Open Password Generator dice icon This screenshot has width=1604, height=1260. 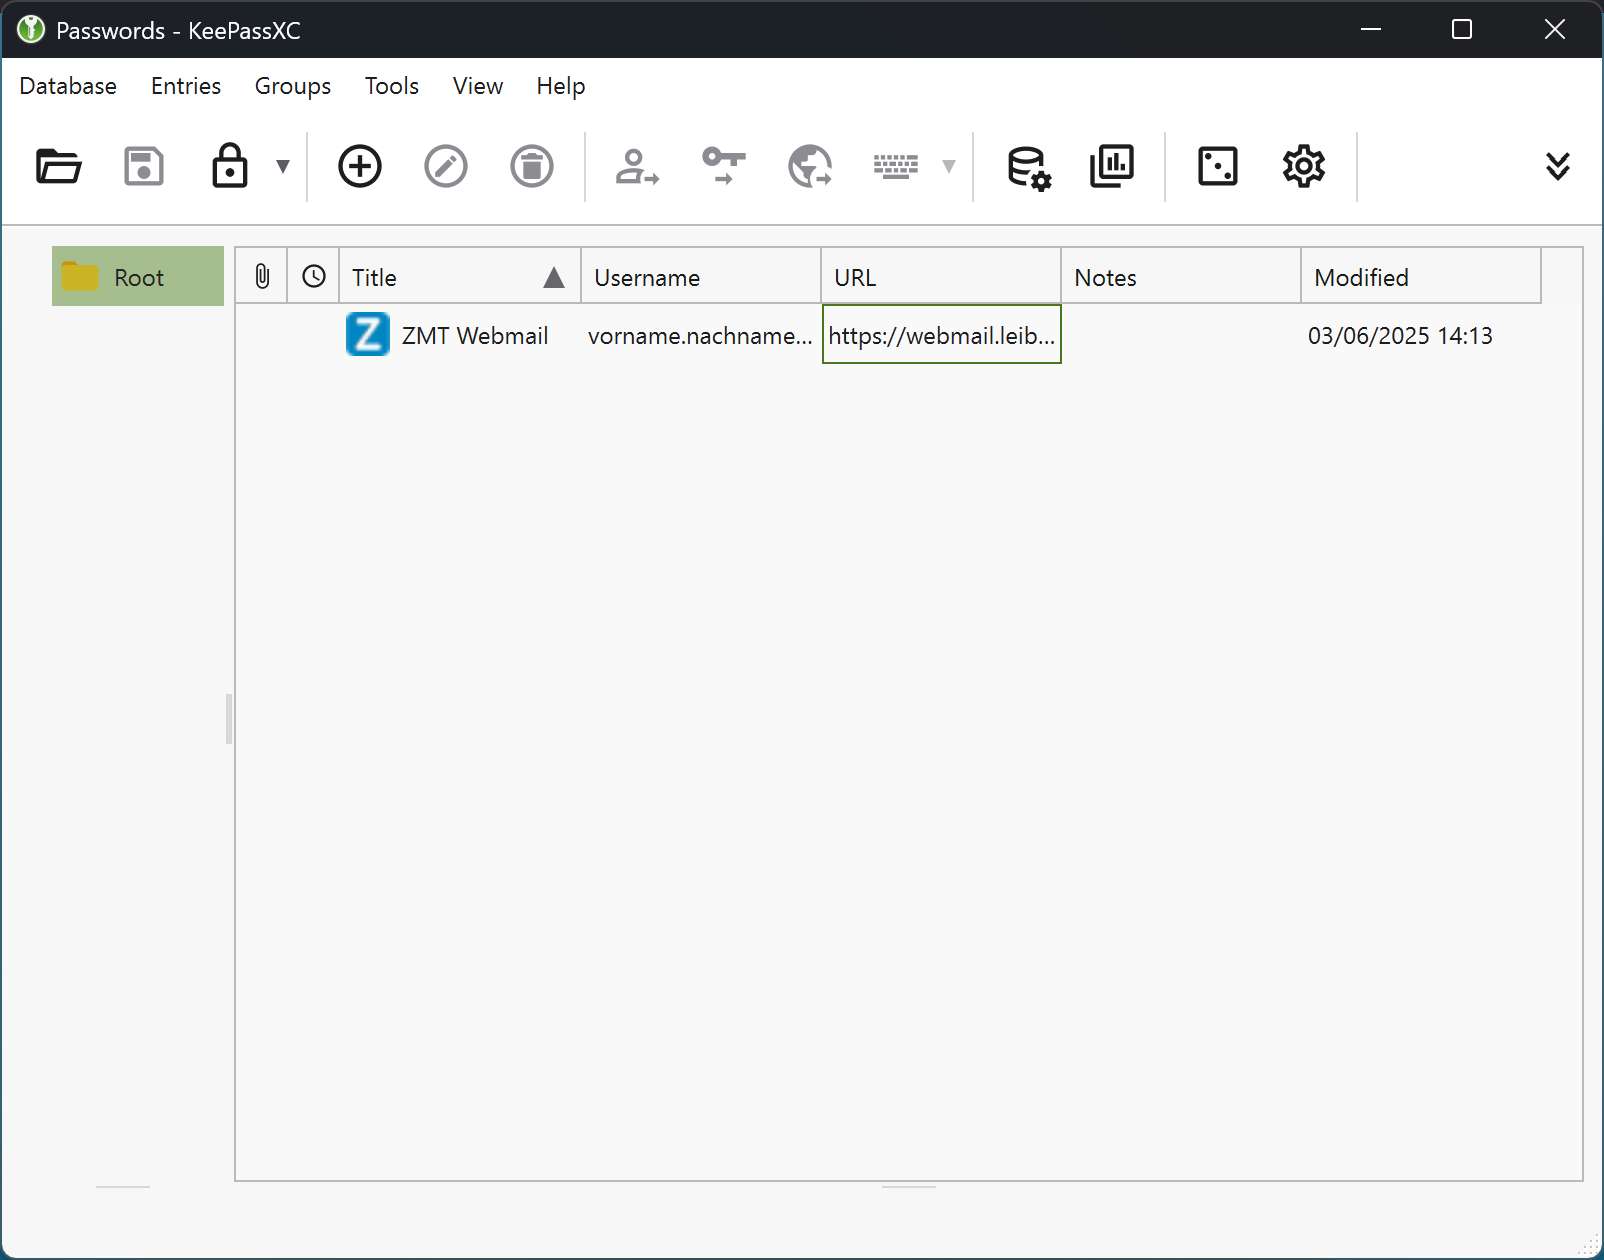click(x=1217, y=166)
